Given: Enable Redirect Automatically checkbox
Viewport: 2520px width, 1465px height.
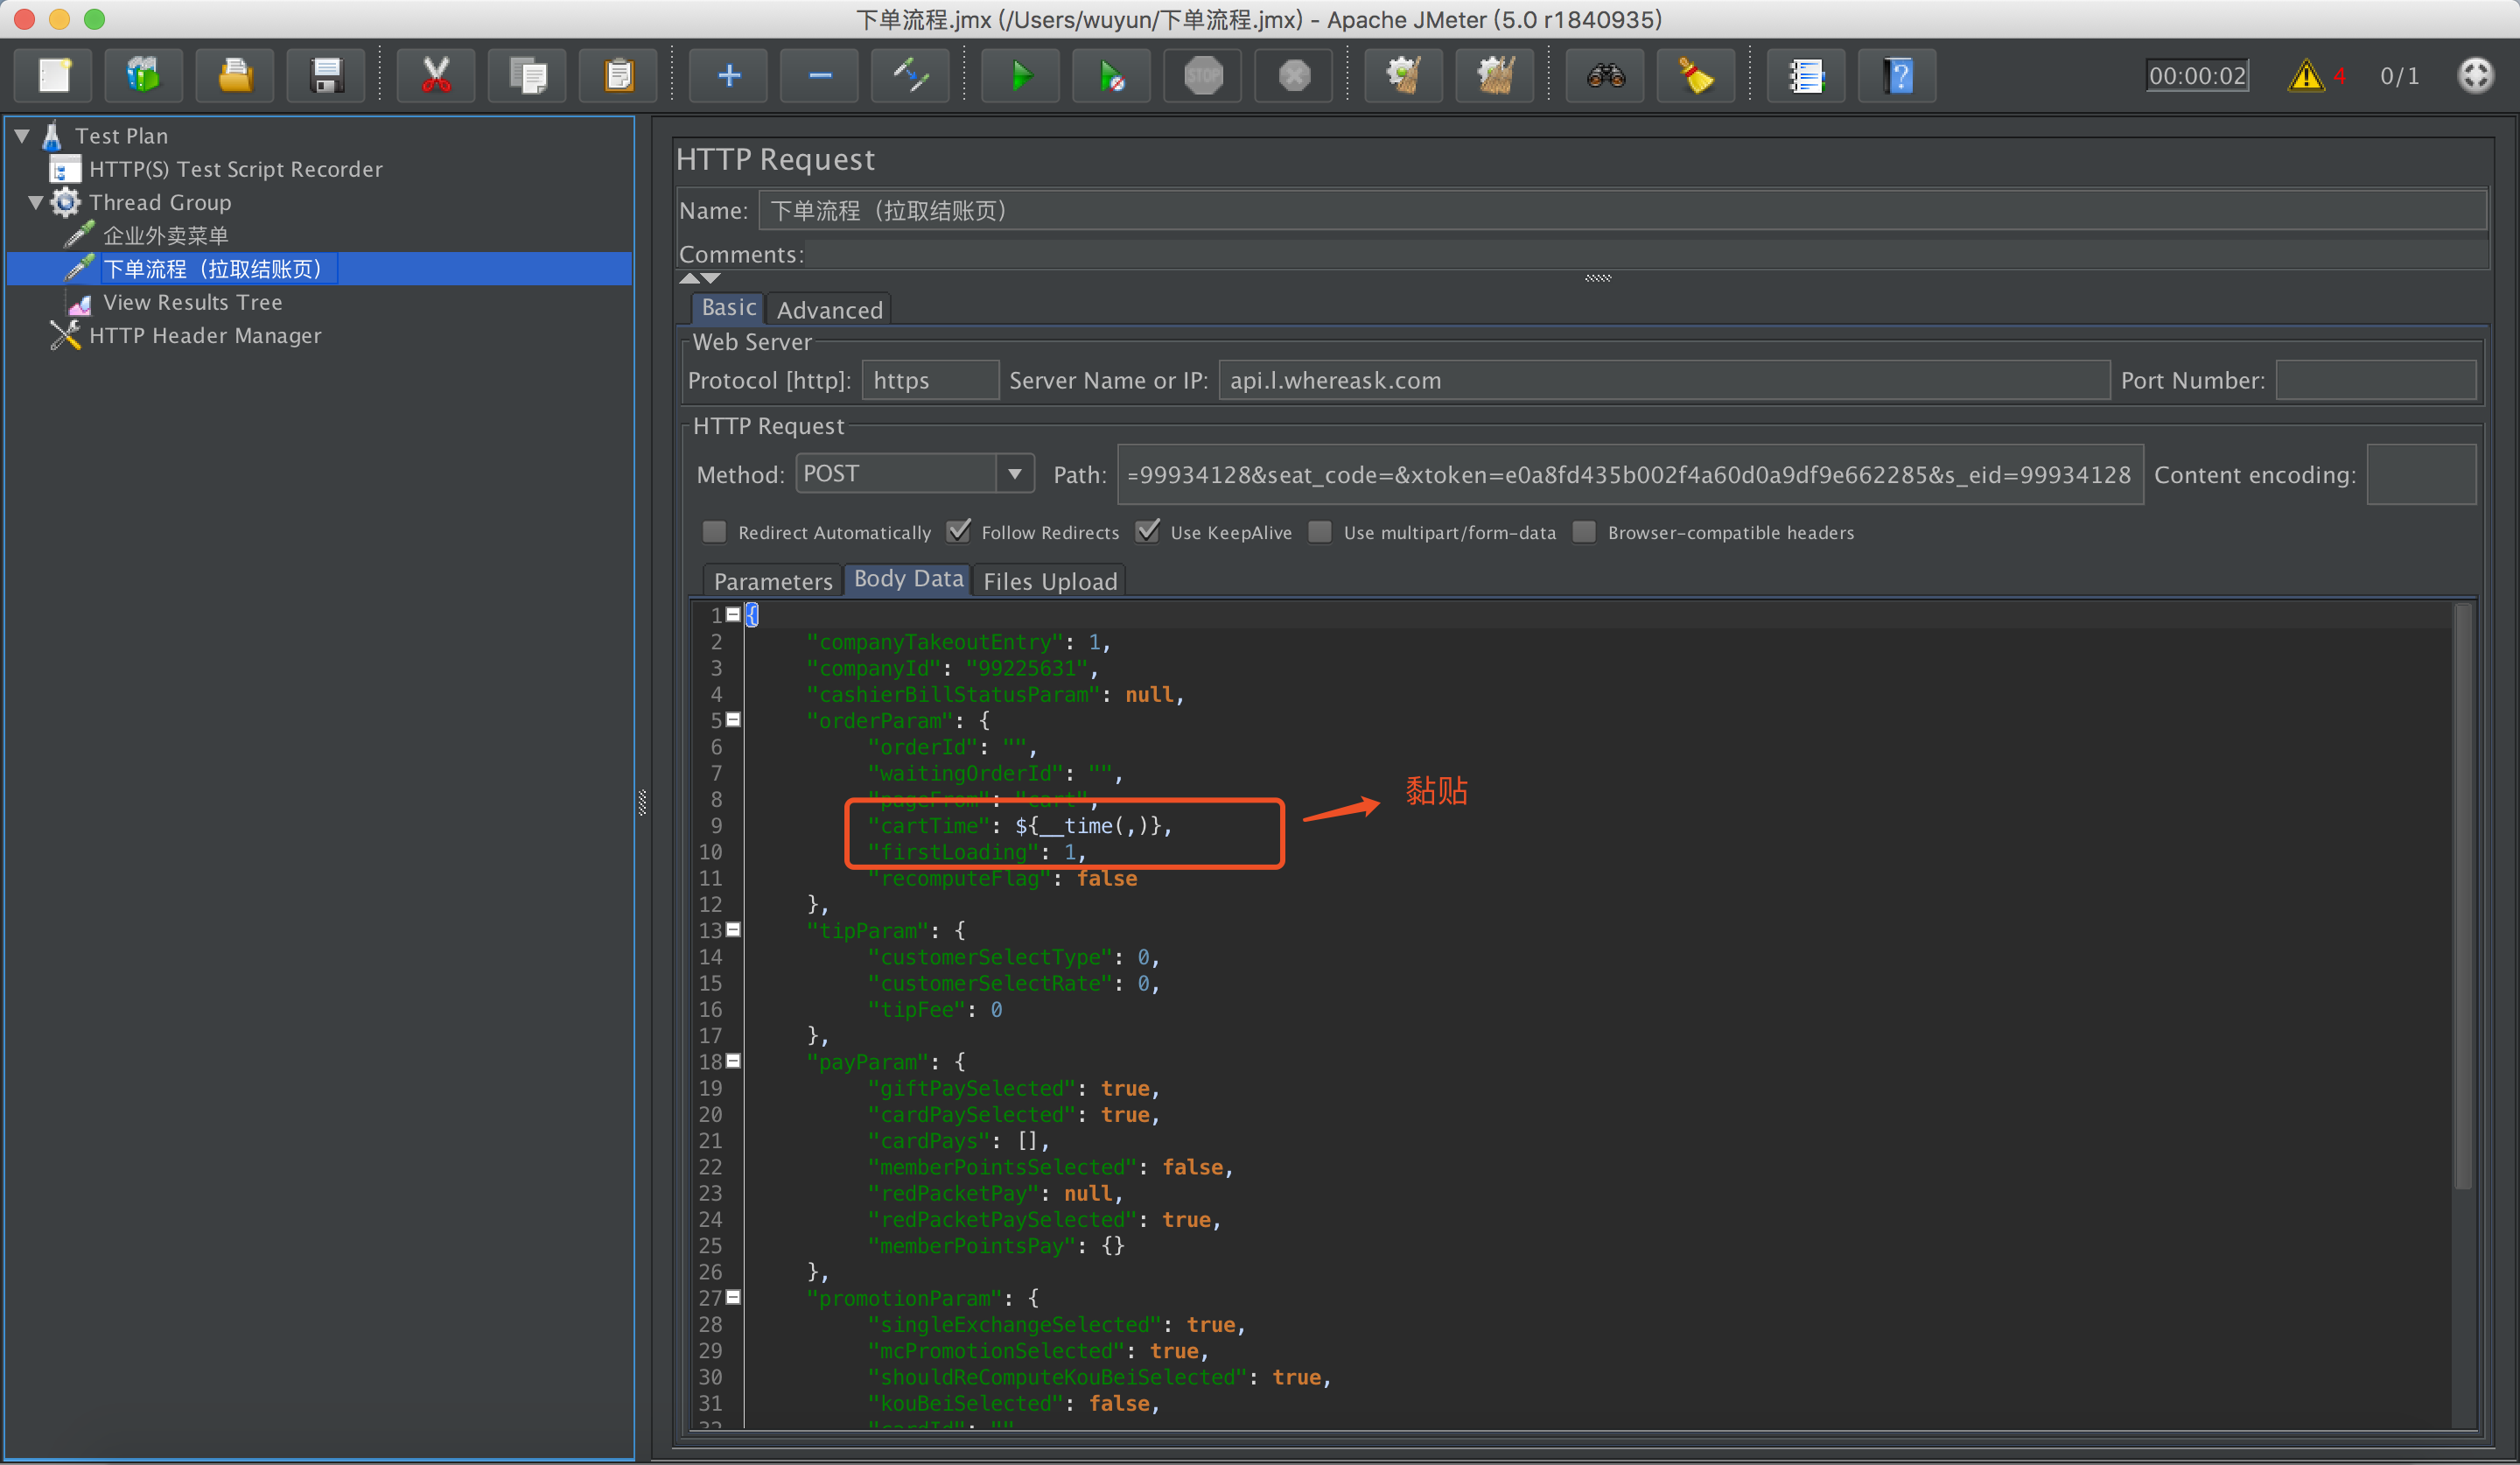Looking at the screenshot, I should (714, 531).
